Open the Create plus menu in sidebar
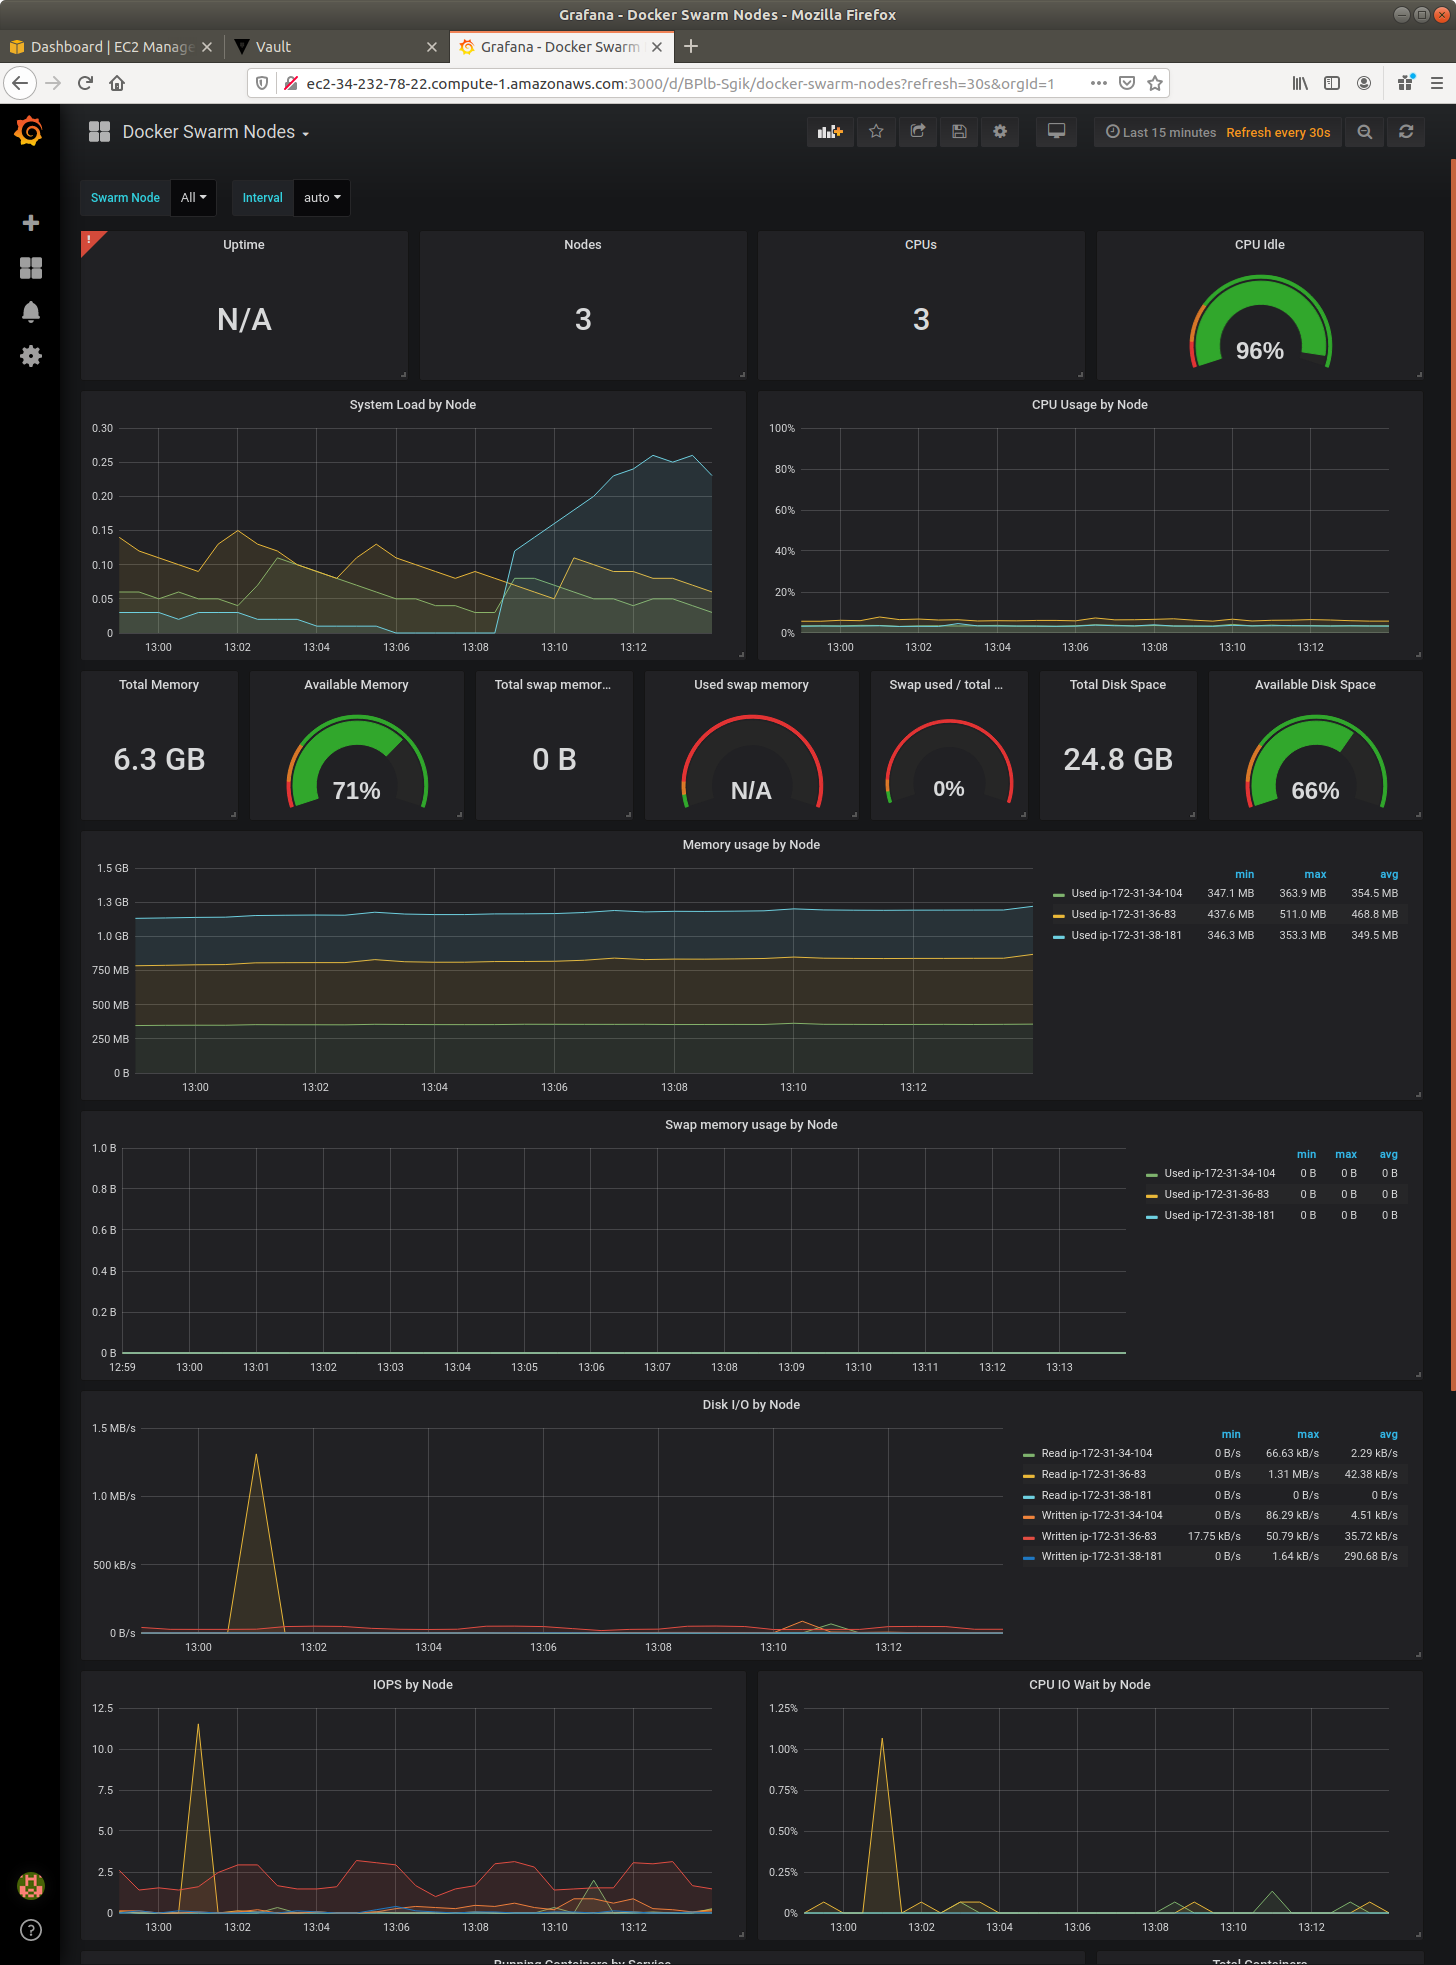Screen dimensions: 1456x1965 coord(31,223)
